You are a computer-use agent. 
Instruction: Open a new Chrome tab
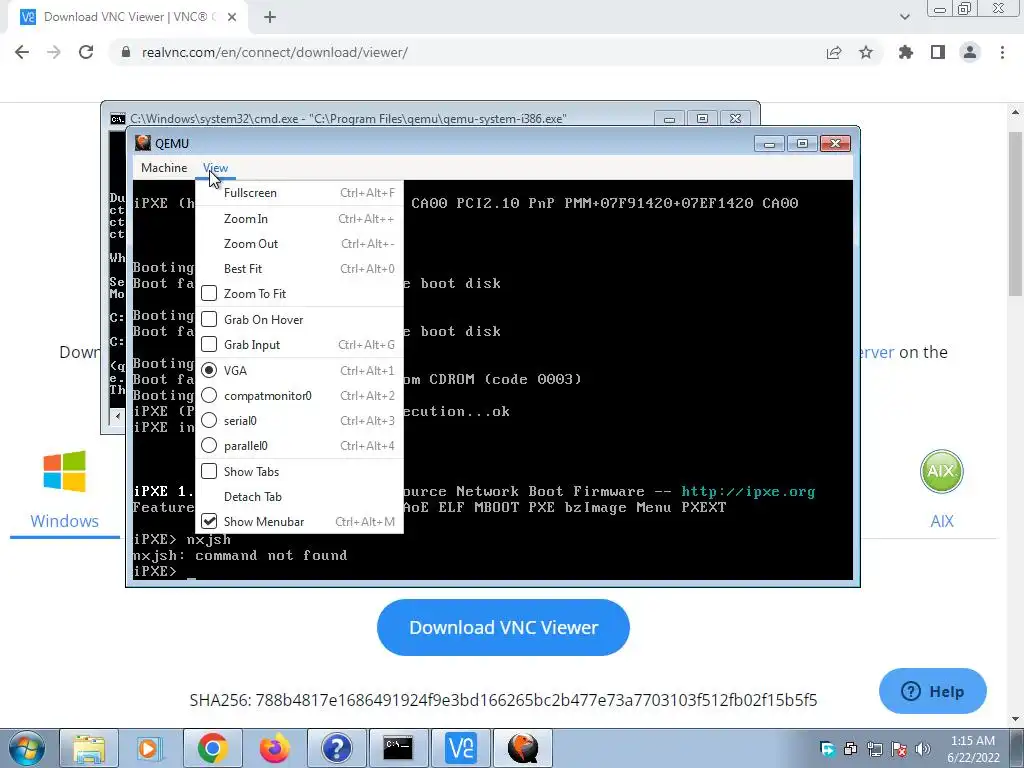coord(270,17)
